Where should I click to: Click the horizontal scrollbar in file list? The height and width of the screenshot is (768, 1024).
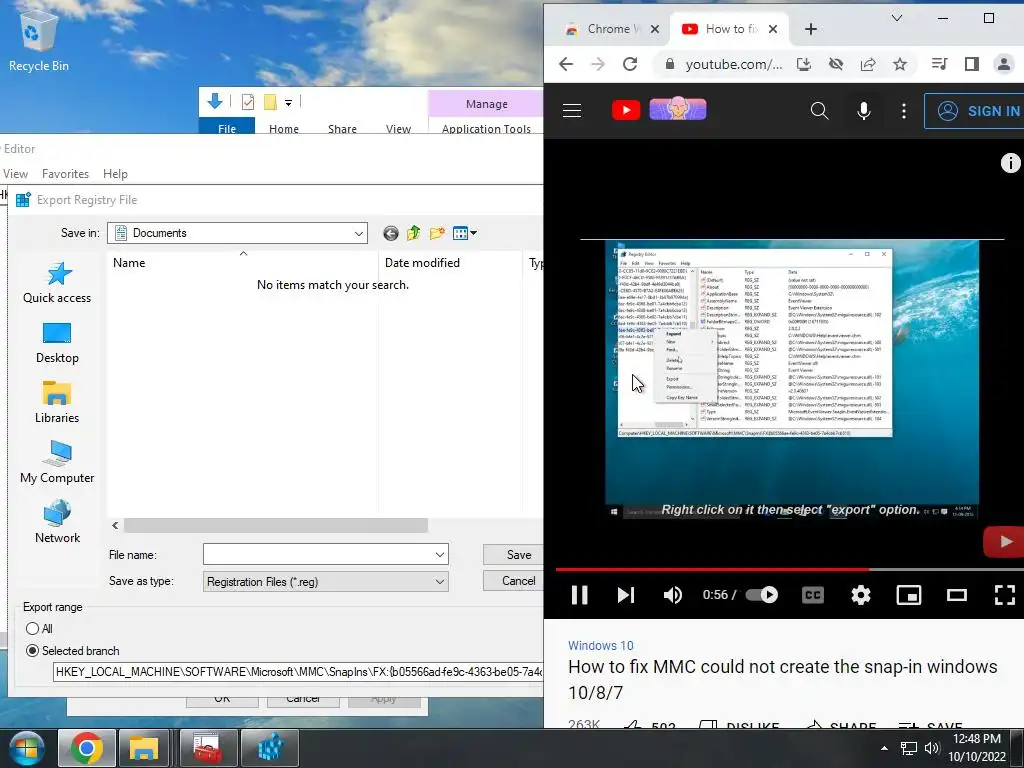point(276,525)
